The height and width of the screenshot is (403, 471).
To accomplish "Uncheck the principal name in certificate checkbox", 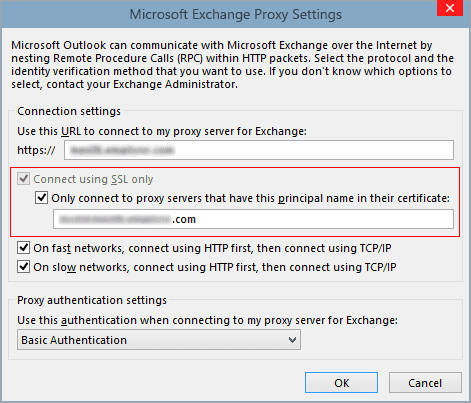I will [x=42, y=198].
